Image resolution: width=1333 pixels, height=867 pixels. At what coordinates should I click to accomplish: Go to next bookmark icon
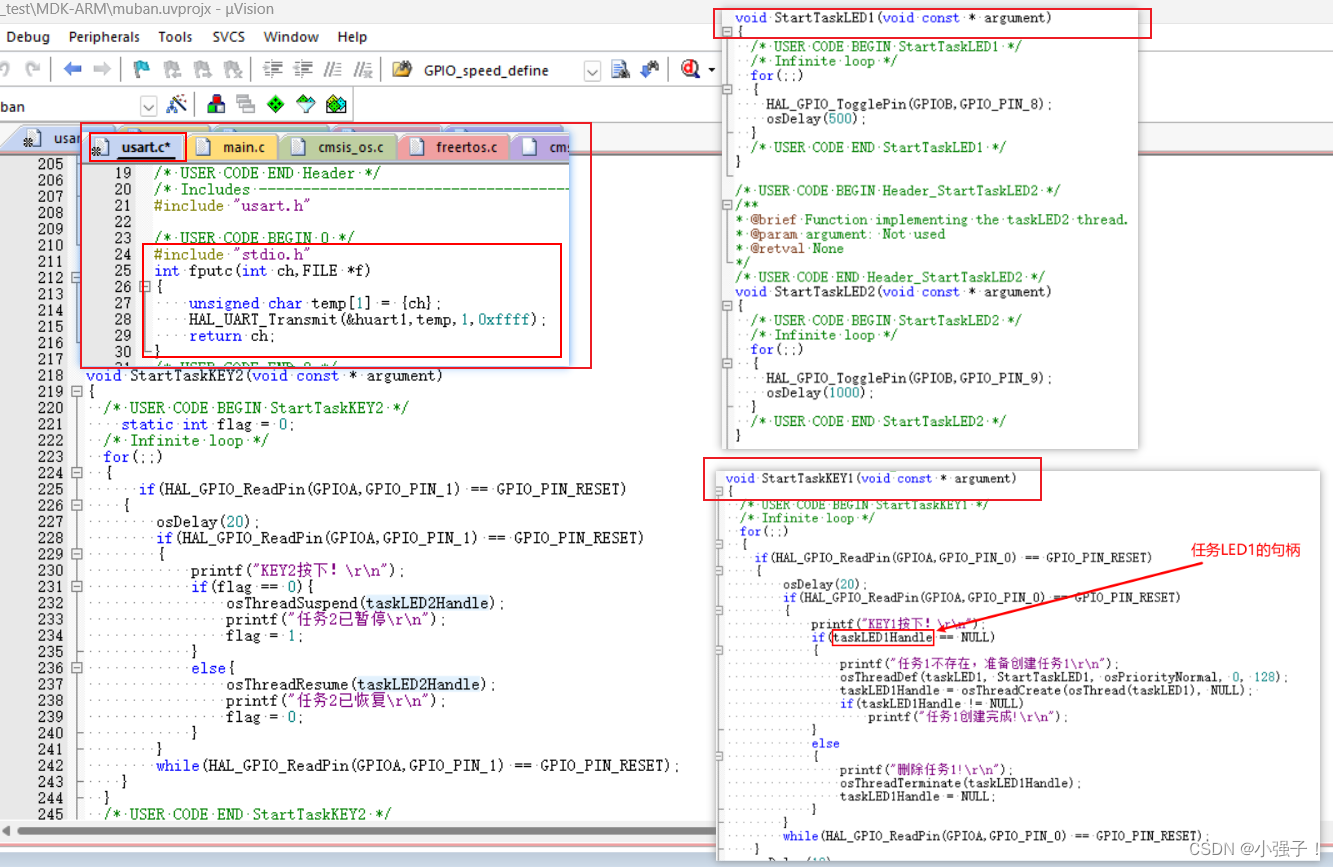tap(202, 70)
